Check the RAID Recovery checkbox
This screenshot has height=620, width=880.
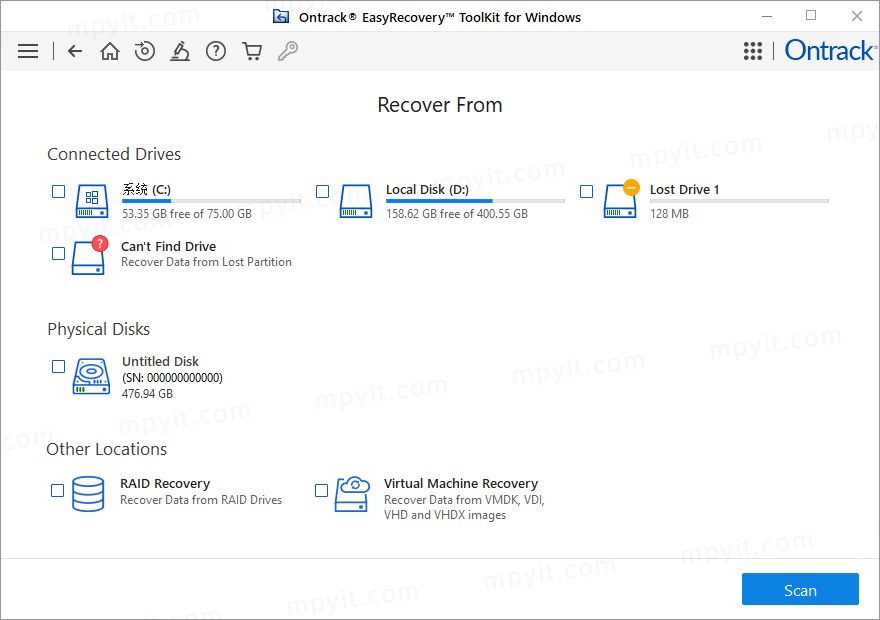tap(57, 490)
